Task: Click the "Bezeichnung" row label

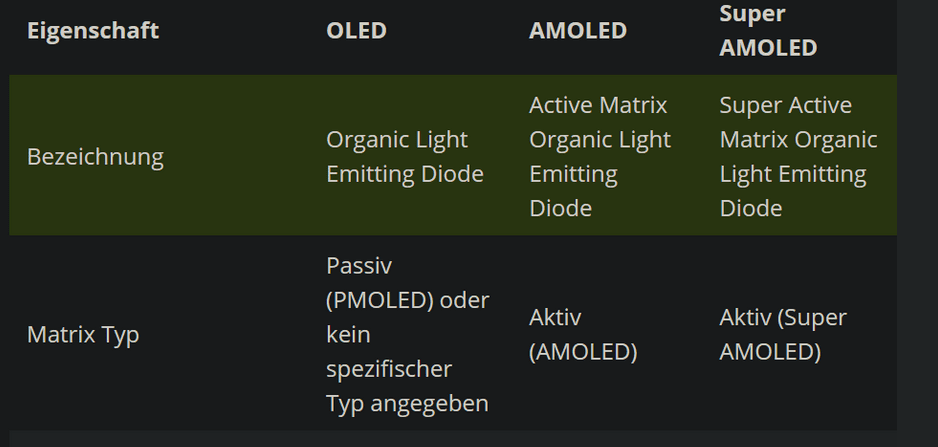Action: [95, 157]
